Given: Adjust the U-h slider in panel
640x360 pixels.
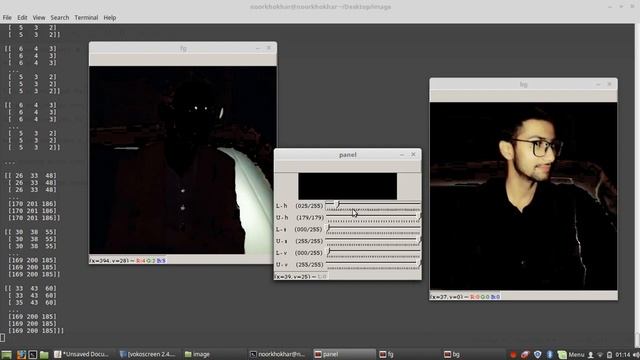Looking at the screenshot, I should 373,217.
